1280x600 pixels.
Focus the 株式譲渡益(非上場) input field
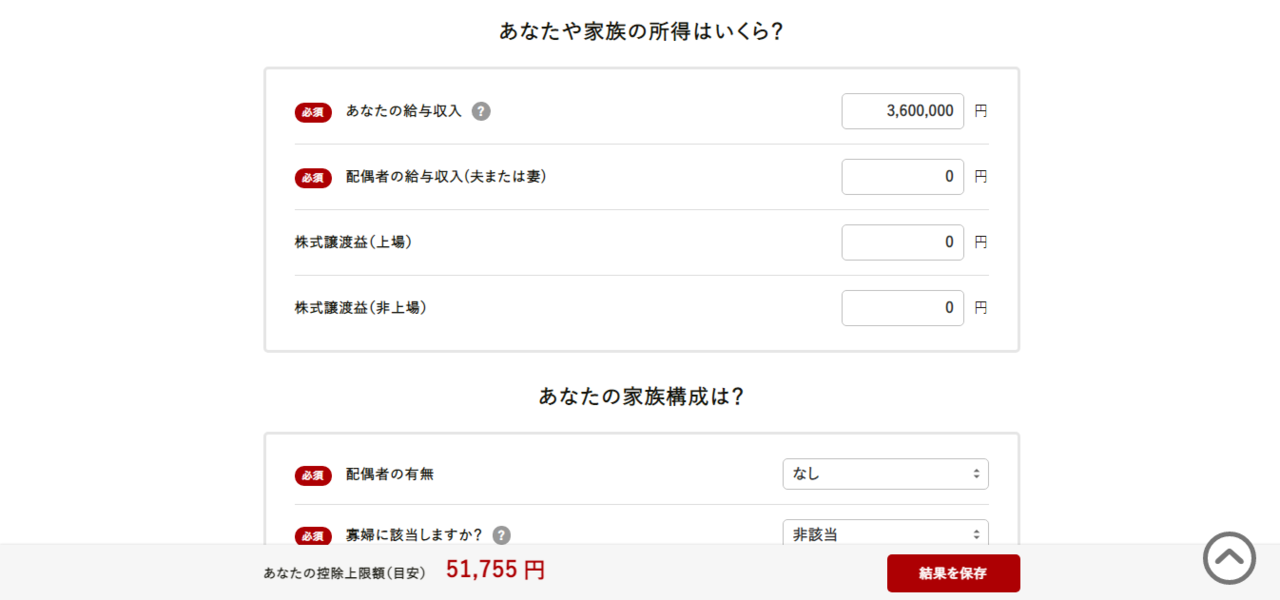903,308
